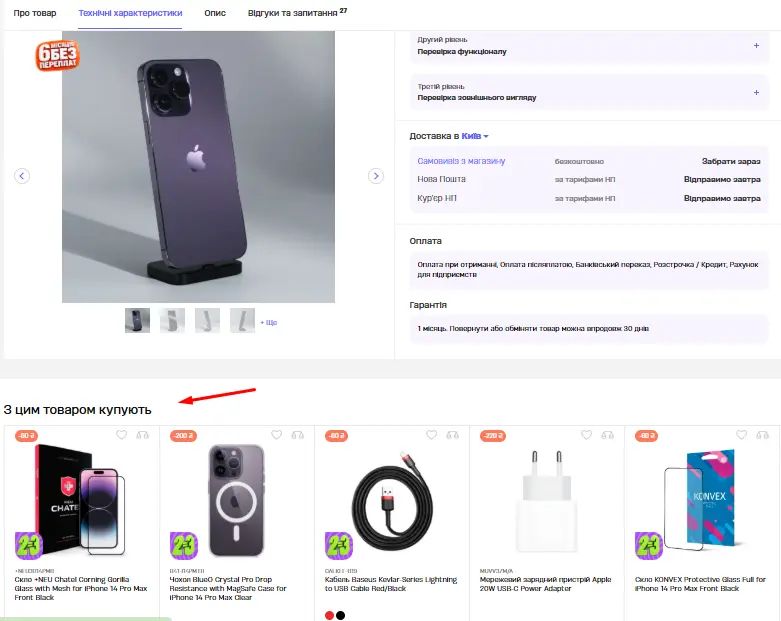Show more photos via '+ Ще' link
Image resolution: width=781 pixels, height=621 pixels.
[268, 322]
